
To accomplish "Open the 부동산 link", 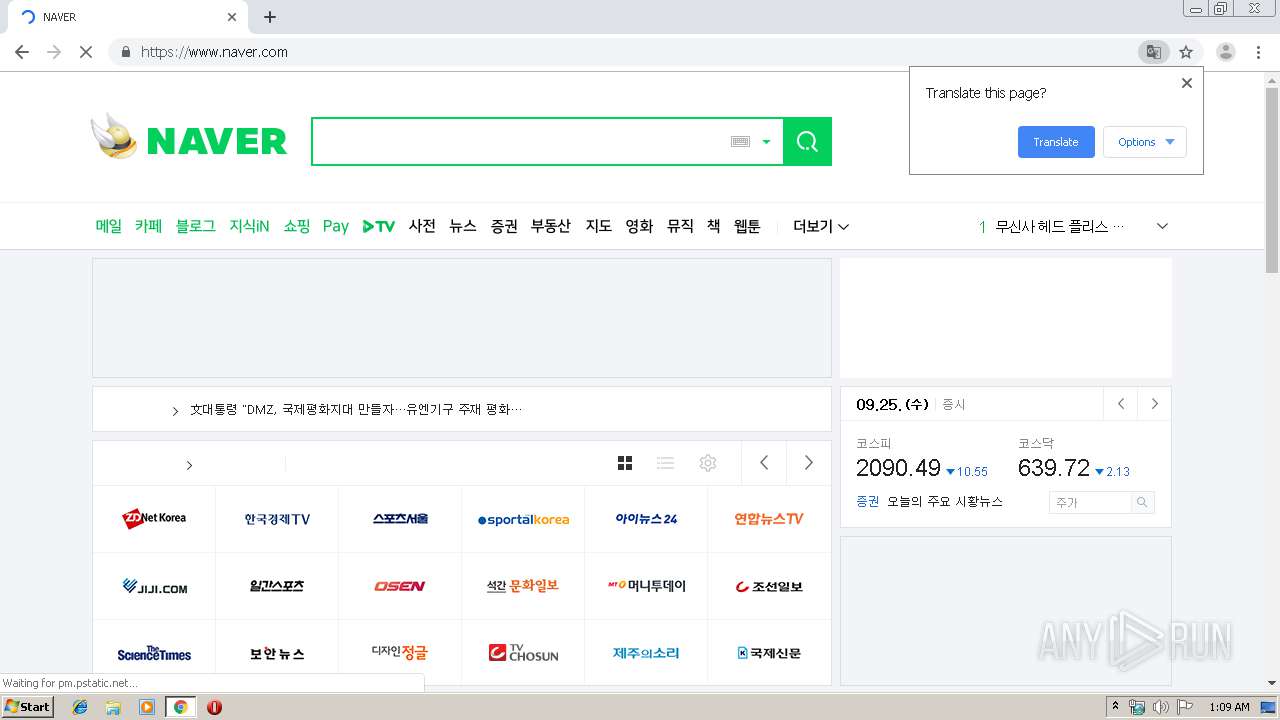I will pos(551,226).
